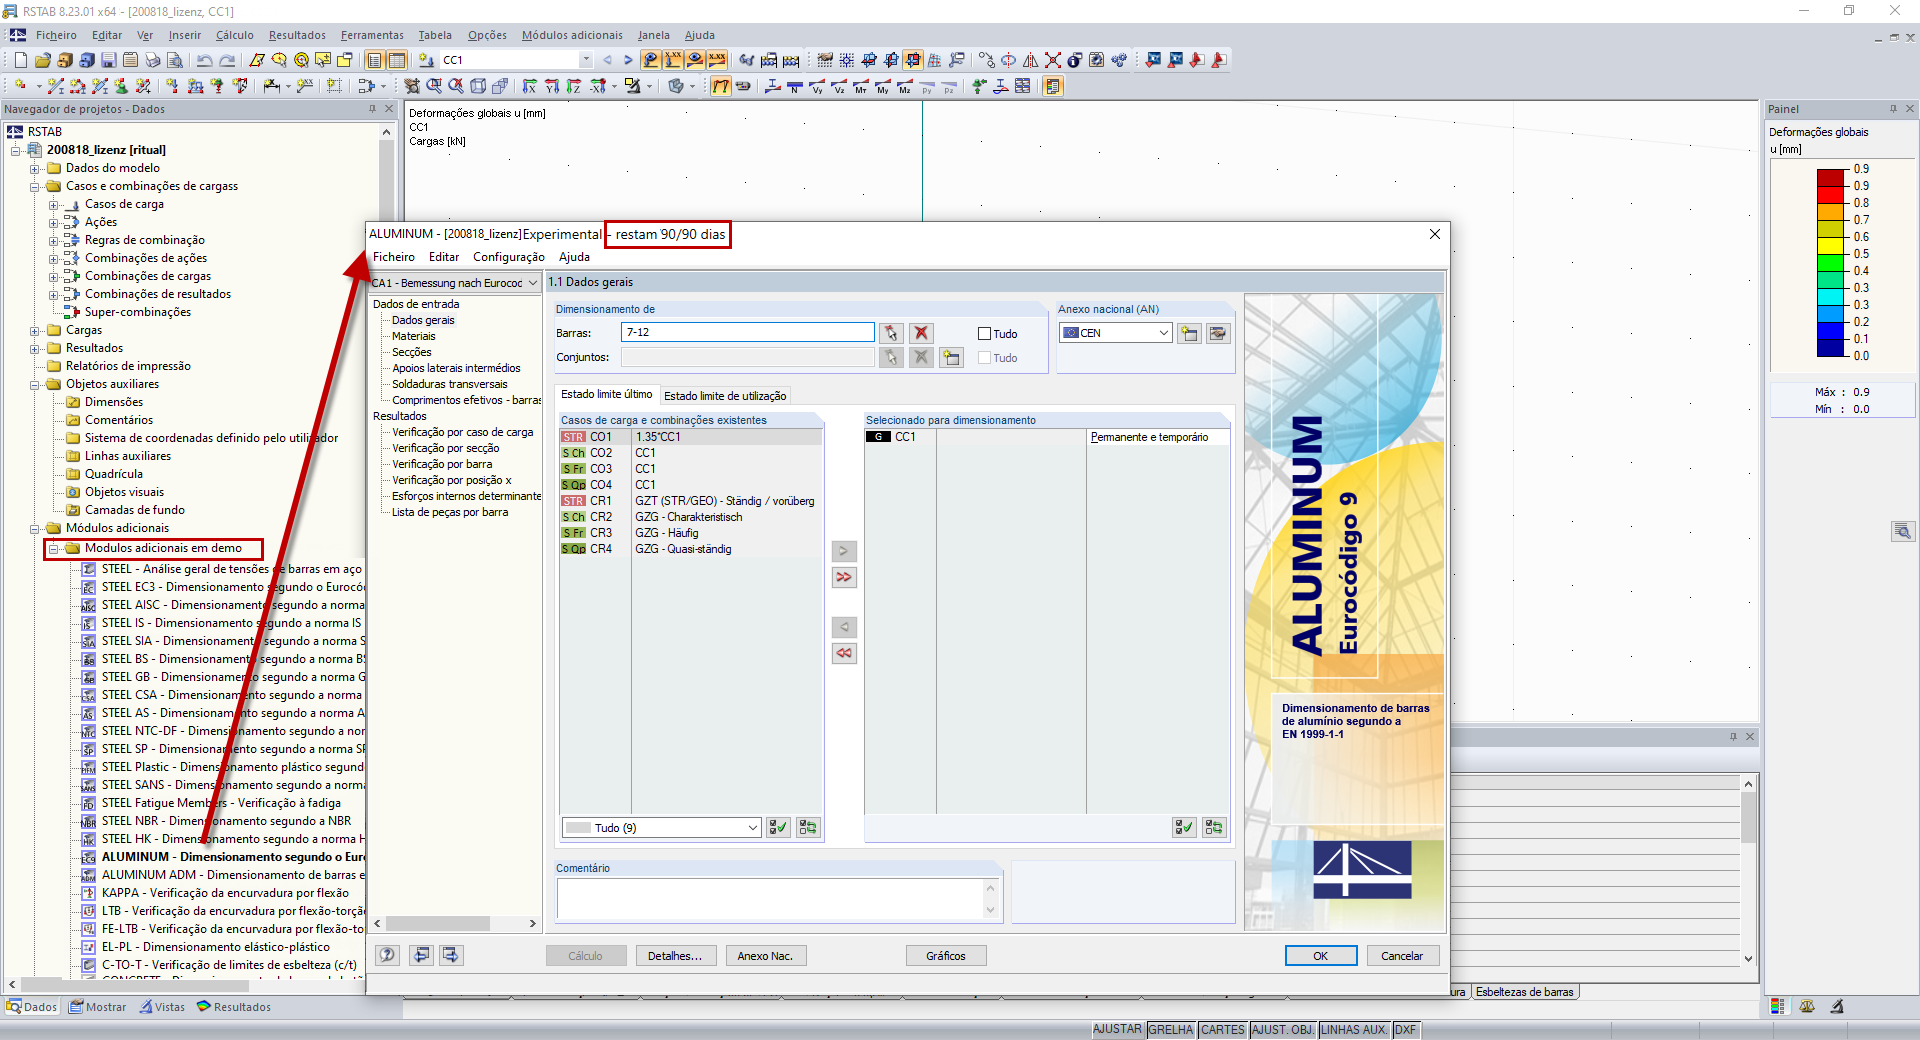Image resolution: width=1920 pixels, height=1040 pixels.
Task: Select Verificação por barra in results tree
Action: (442, 465)
